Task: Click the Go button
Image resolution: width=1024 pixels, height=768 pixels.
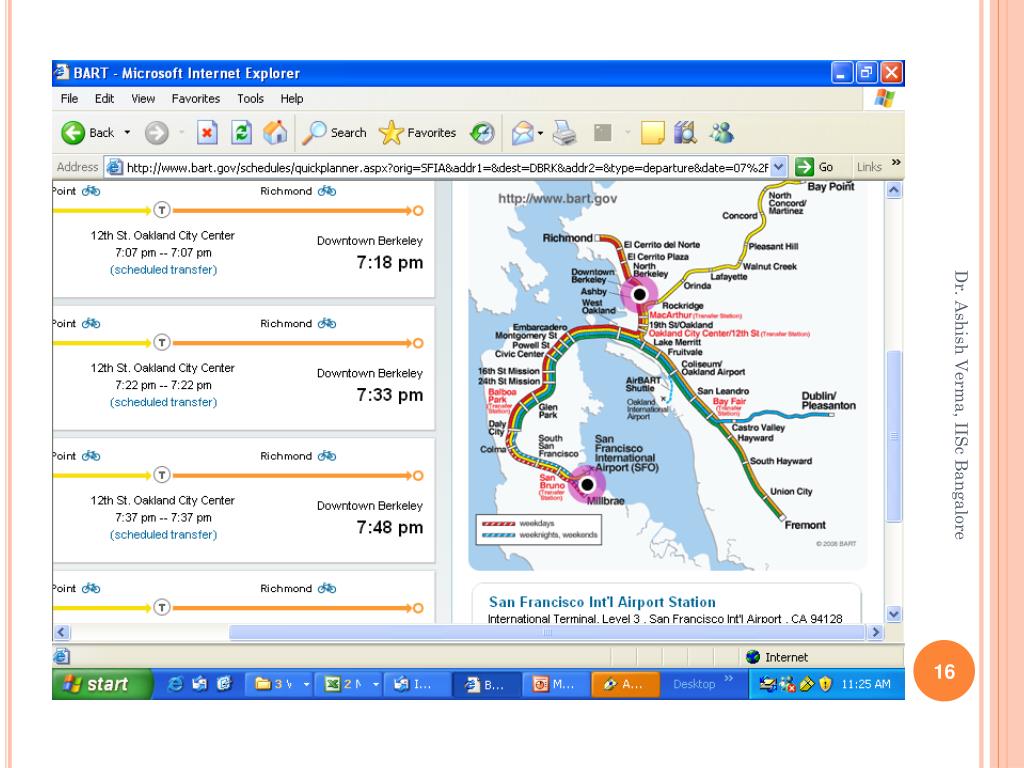Action: pyautogui.click(x=814, y=167)
